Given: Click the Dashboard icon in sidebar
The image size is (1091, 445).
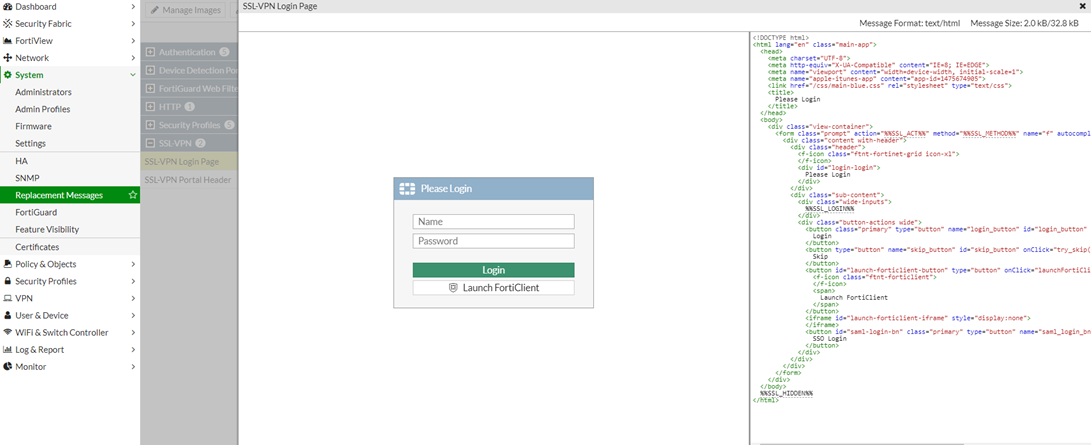Looking at the screenshot, I should tap(8, 6).
